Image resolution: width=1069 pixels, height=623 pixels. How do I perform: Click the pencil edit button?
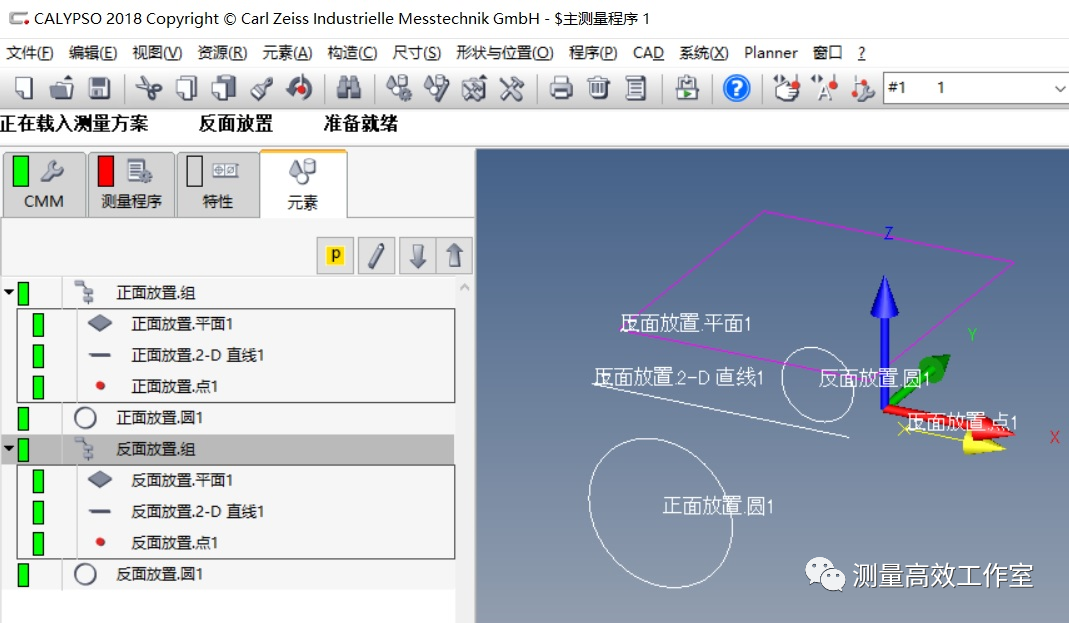[376, 256]
